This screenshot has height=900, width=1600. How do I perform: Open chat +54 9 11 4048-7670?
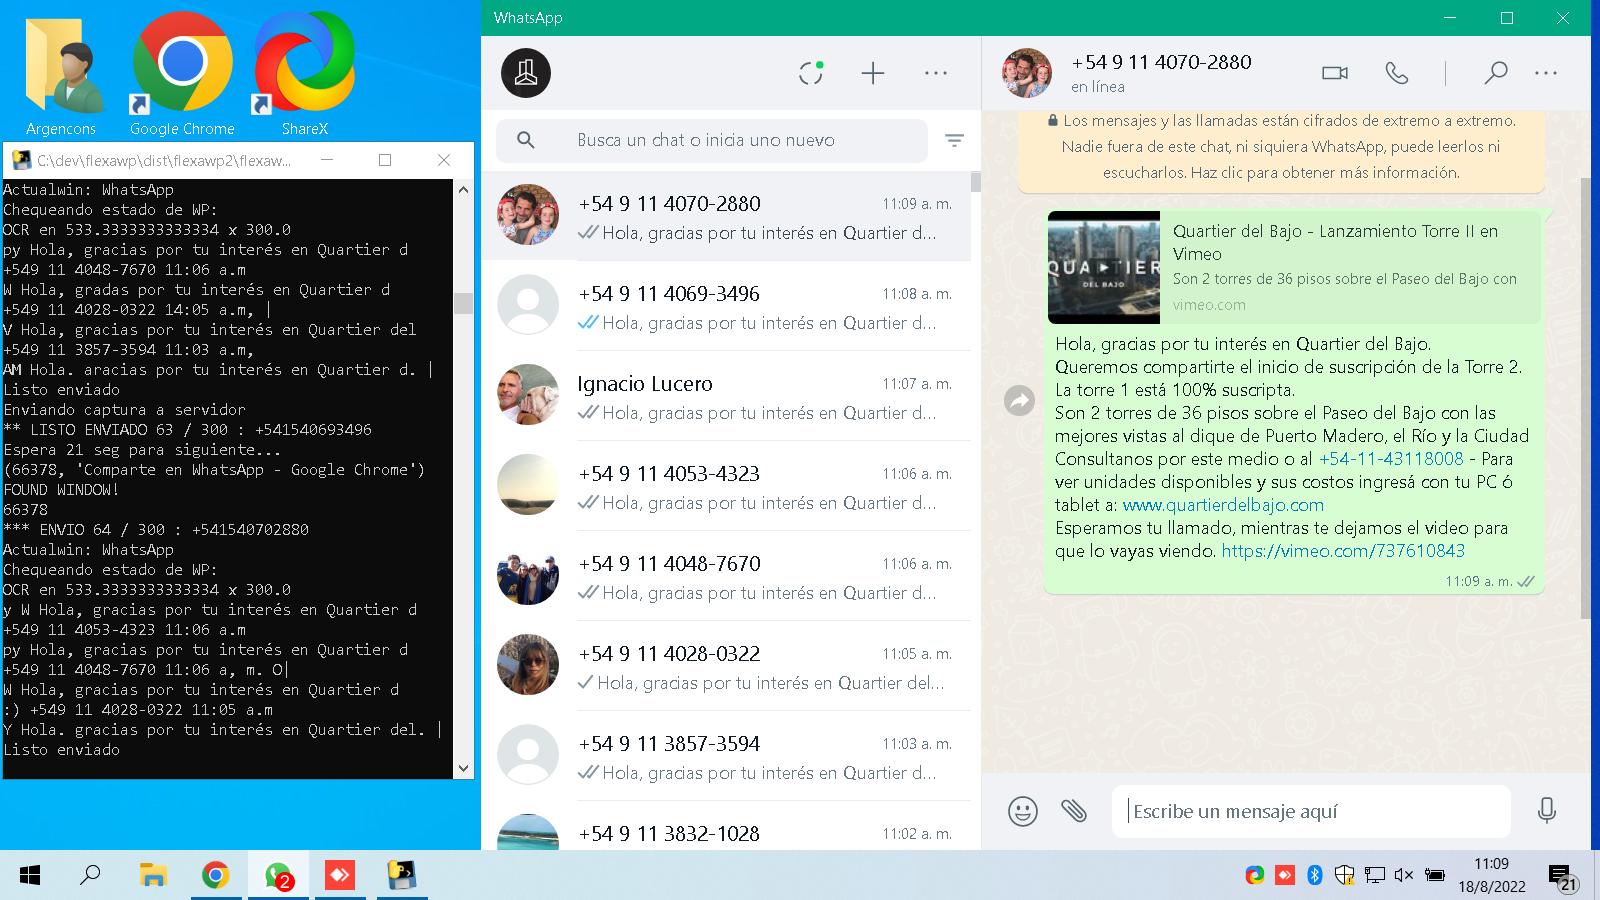(726, 576)
